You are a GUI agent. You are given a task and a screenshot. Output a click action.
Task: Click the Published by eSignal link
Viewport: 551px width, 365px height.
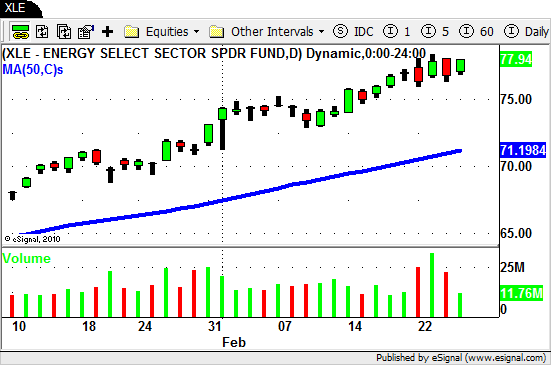click(461, 358)
